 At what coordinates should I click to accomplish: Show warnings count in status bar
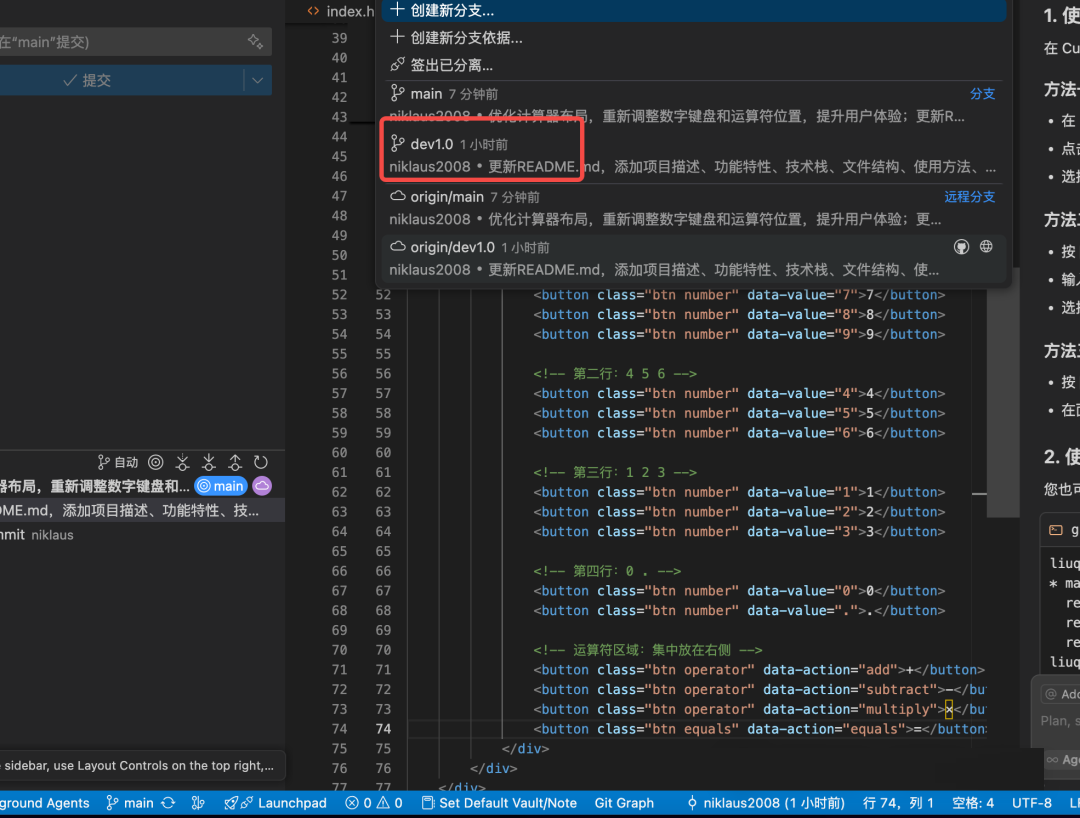tap(389, 803)
